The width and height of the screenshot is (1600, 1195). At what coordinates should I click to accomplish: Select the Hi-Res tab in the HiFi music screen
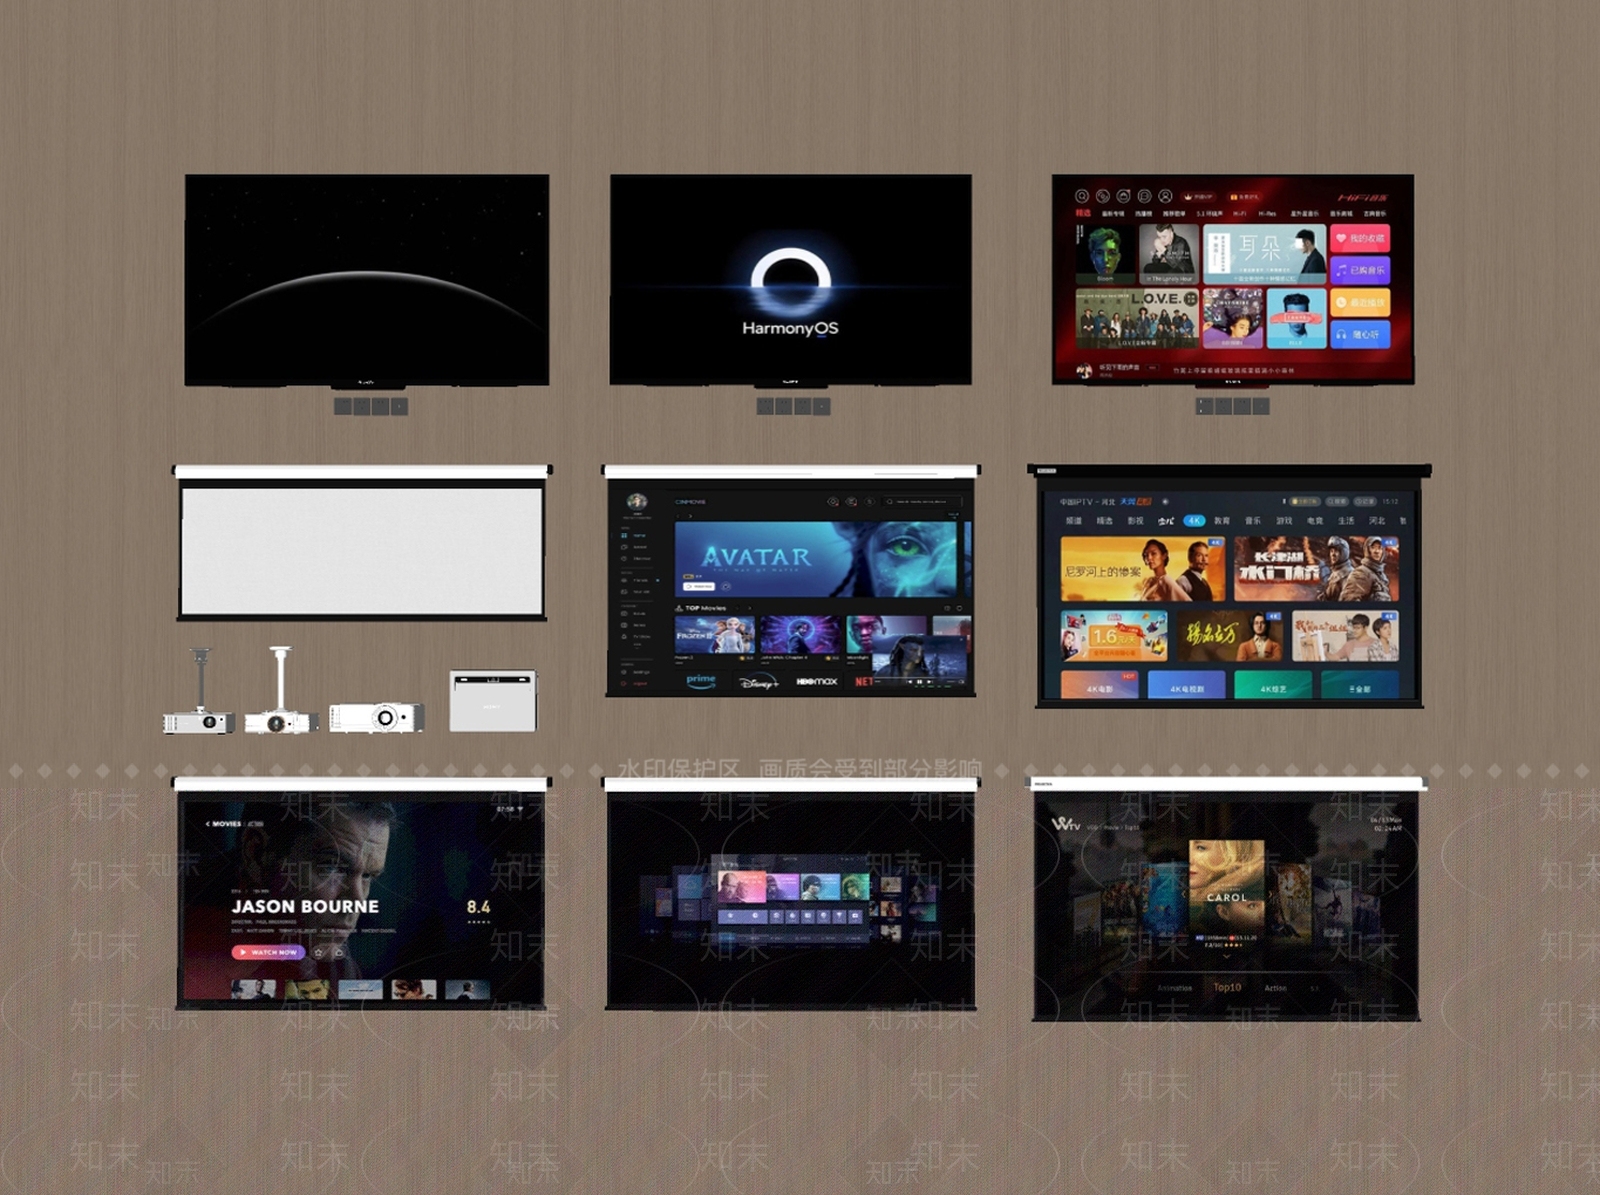click(x=1267, y=213)
